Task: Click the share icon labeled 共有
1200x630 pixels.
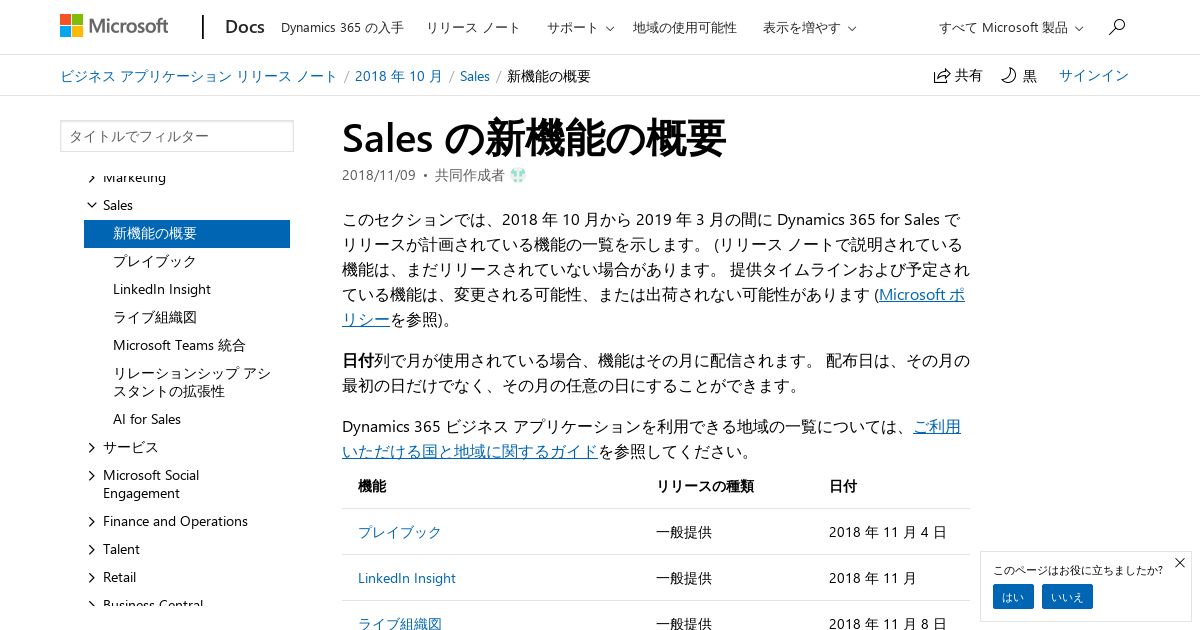Action: point(958,76)
